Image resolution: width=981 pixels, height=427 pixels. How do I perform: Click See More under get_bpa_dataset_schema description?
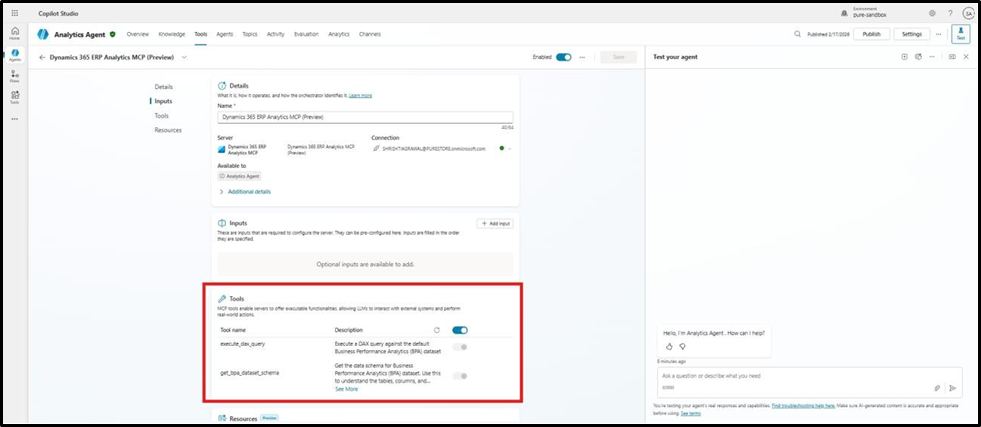pos(347,389)
